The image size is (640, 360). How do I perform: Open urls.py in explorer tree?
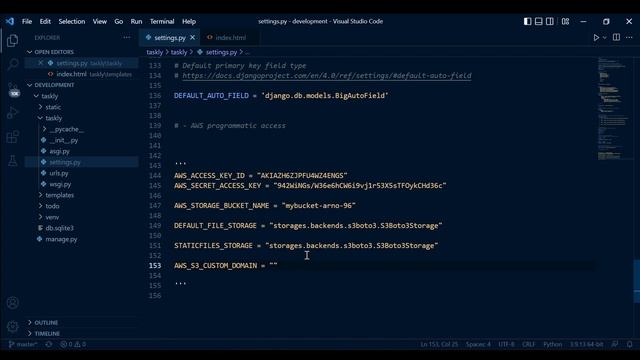[59, 173]
